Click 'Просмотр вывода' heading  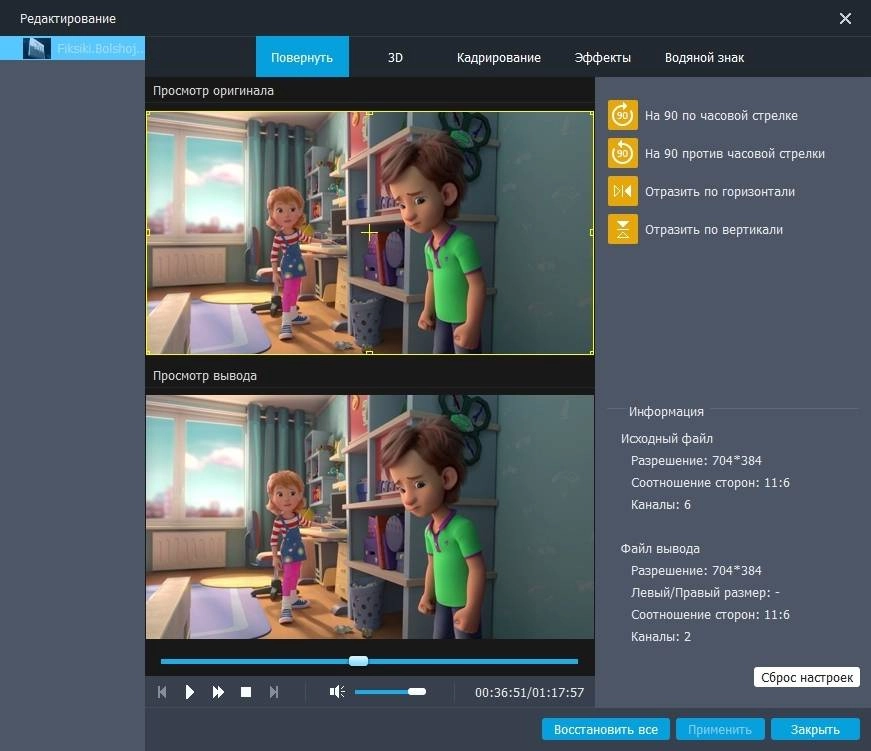click(x=204, y=376)
